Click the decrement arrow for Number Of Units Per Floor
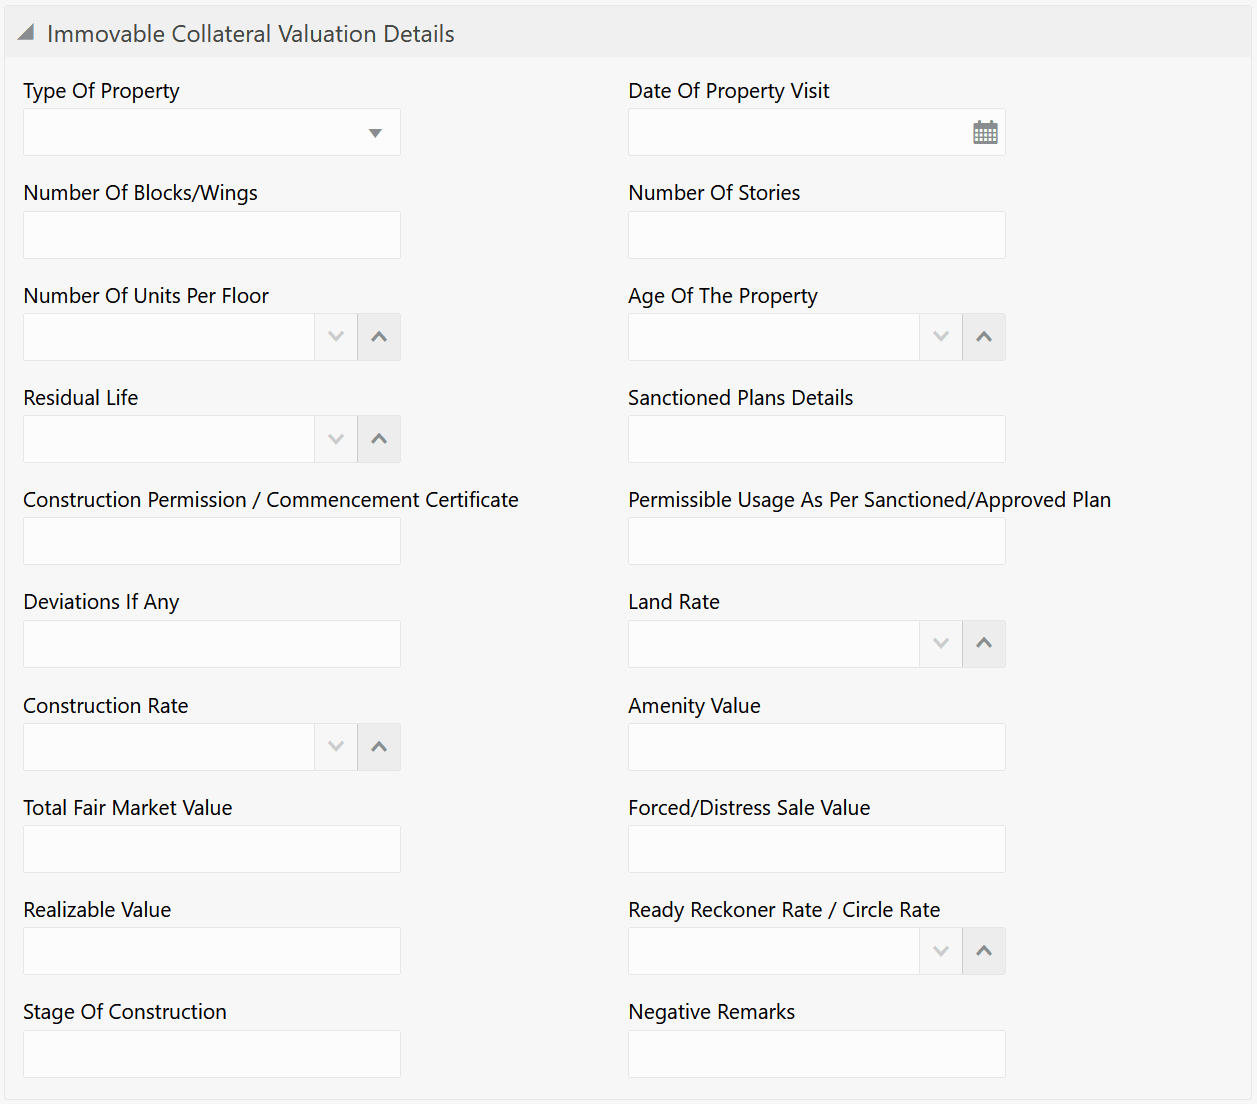 335,337
